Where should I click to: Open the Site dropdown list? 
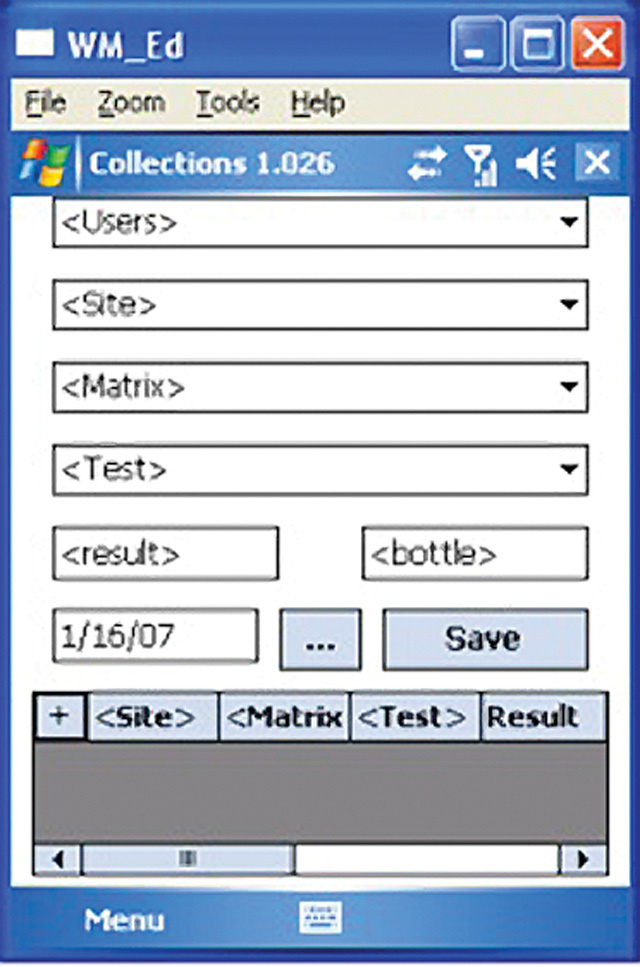(x=570, y=304)
